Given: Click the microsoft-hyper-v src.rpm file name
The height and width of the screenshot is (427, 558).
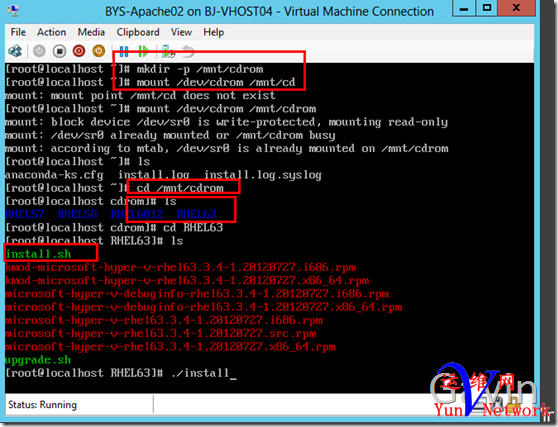Looking at the screenshot, I should point(160,333).
